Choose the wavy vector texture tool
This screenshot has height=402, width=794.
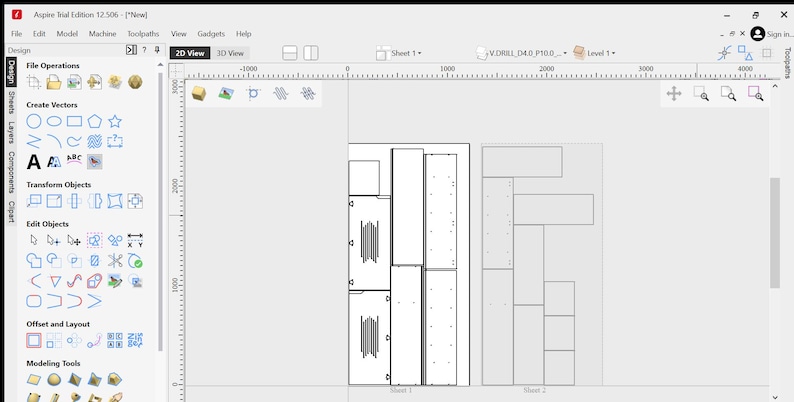pyautogui.click(x=95, y=141)
